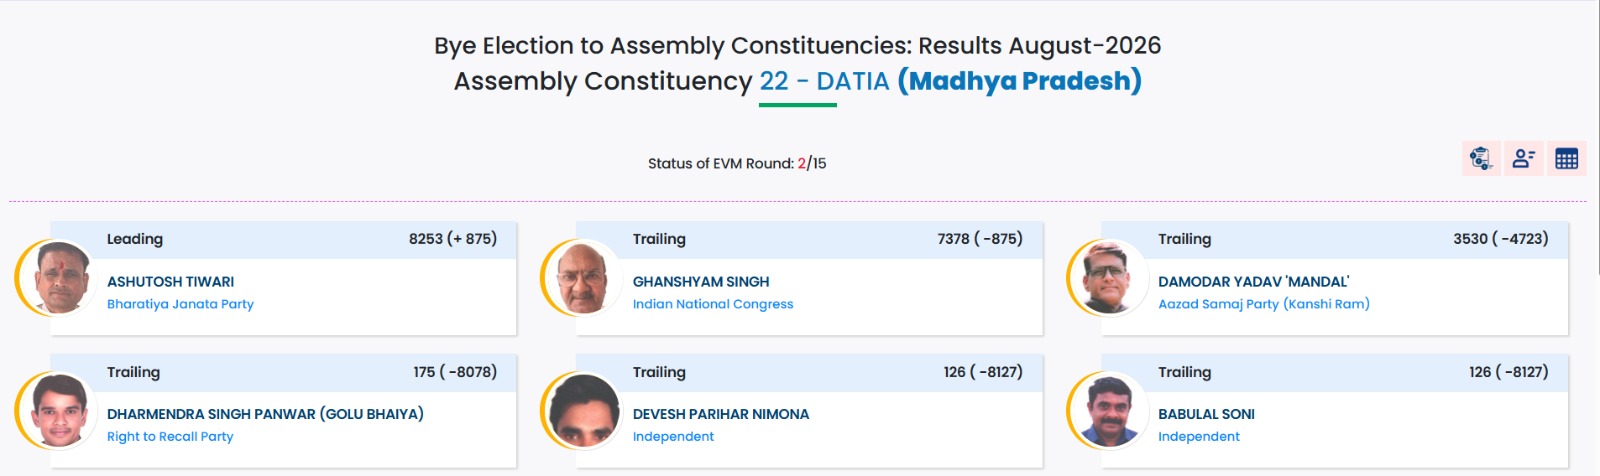
Task: Switch to table grid view icon
Action: [x=1567, y=158]
